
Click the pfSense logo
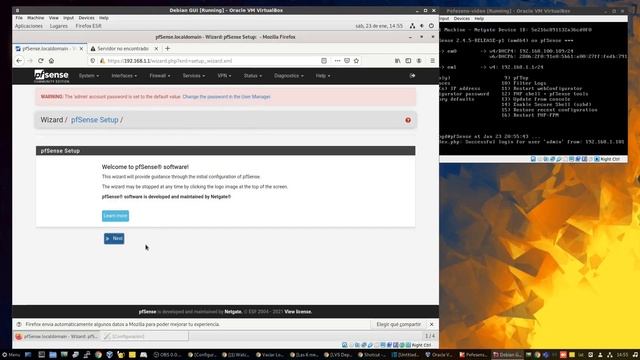pyautogui.click(x=51, y=76)
